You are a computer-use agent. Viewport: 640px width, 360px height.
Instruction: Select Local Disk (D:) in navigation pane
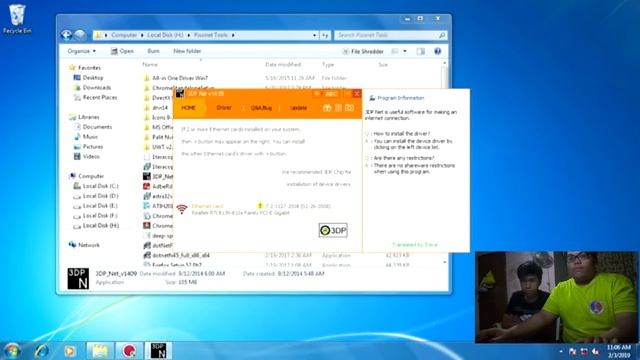[100, 196]
